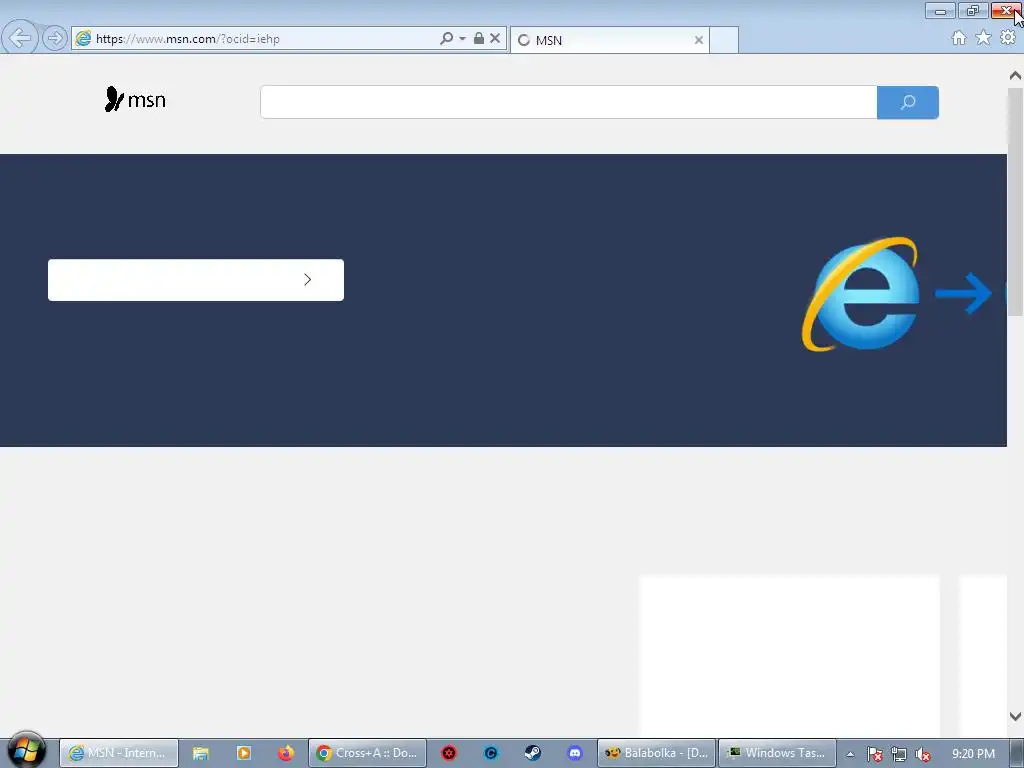Image resolution: width=1024 pixels, height=768 pixels.
Task: Open the red gear taskbar app icon
Action: click(x=449, y=753)
